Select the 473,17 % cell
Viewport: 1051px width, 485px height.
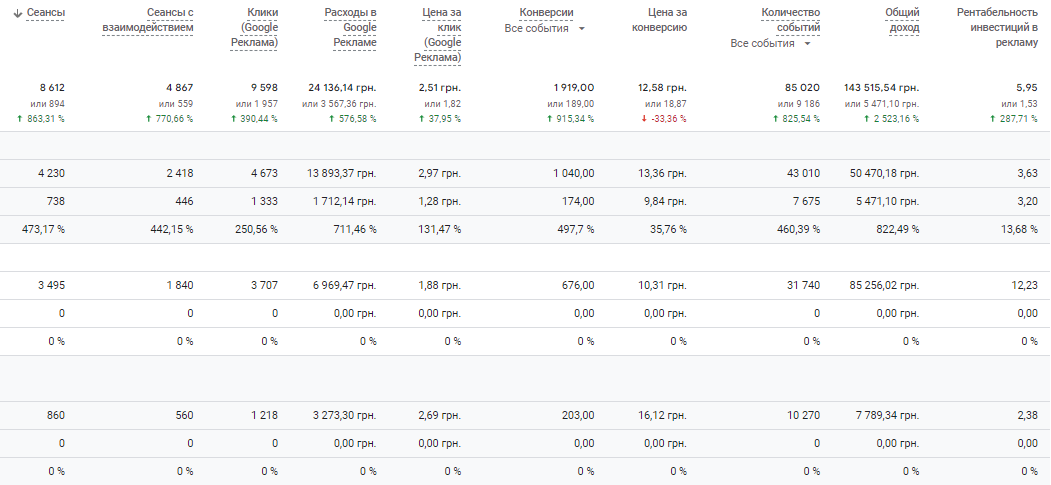point(46,230)
